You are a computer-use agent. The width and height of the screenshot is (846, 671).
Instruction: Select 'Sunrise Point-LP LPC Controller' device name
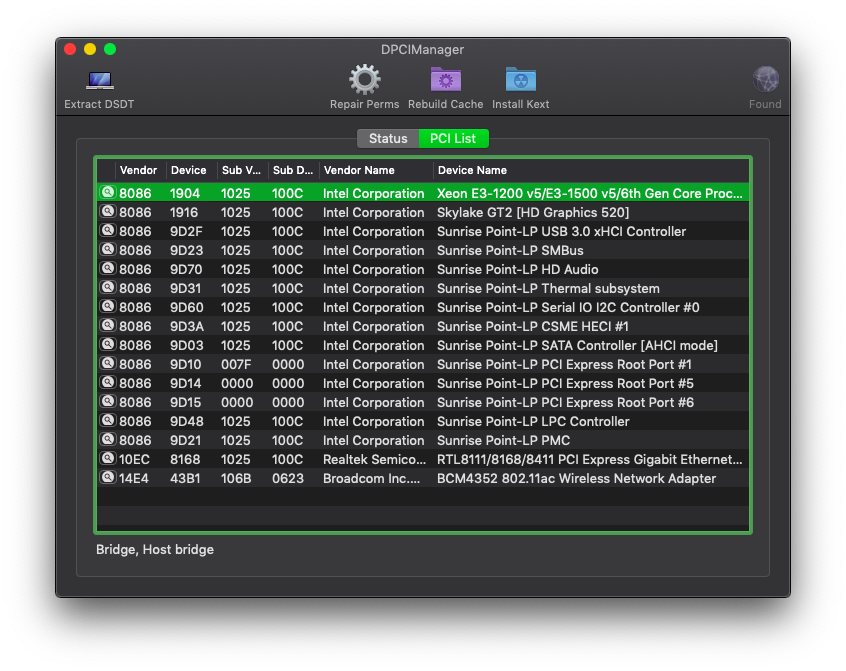[x=533, y=421]
